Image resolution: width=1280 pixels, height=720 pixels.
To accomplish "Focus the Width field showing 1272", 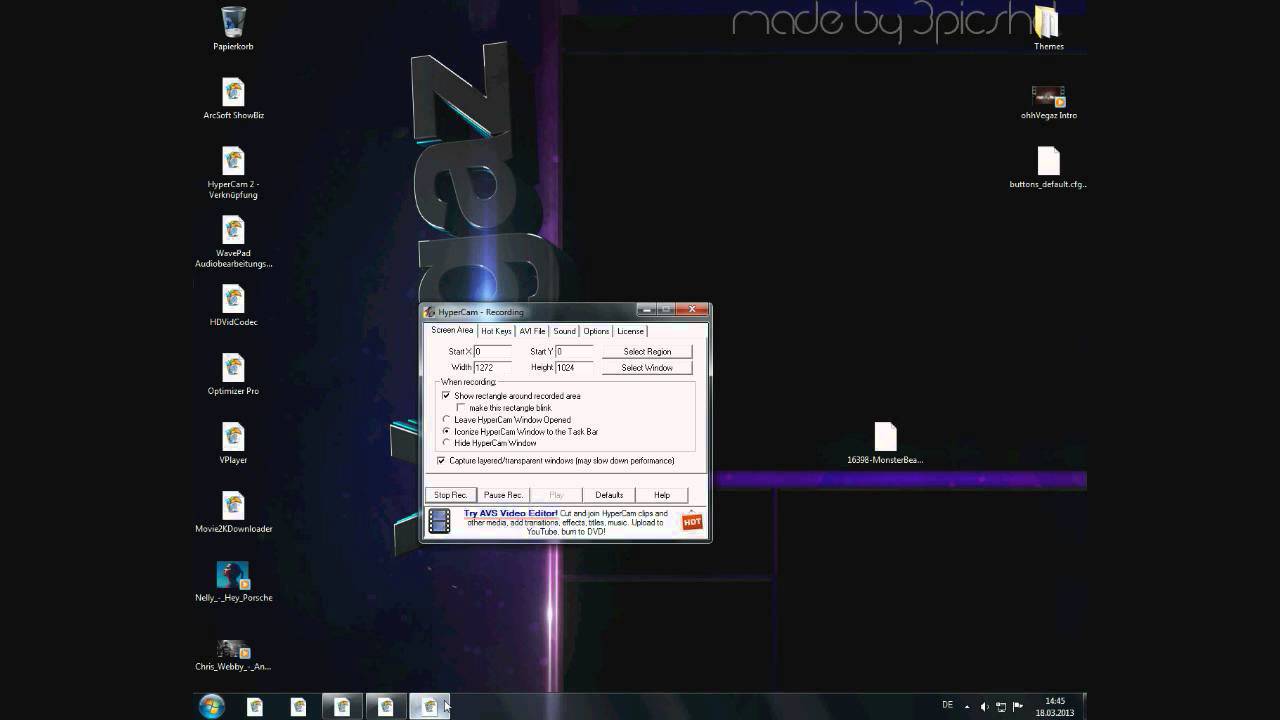I will tap(493, 368).
